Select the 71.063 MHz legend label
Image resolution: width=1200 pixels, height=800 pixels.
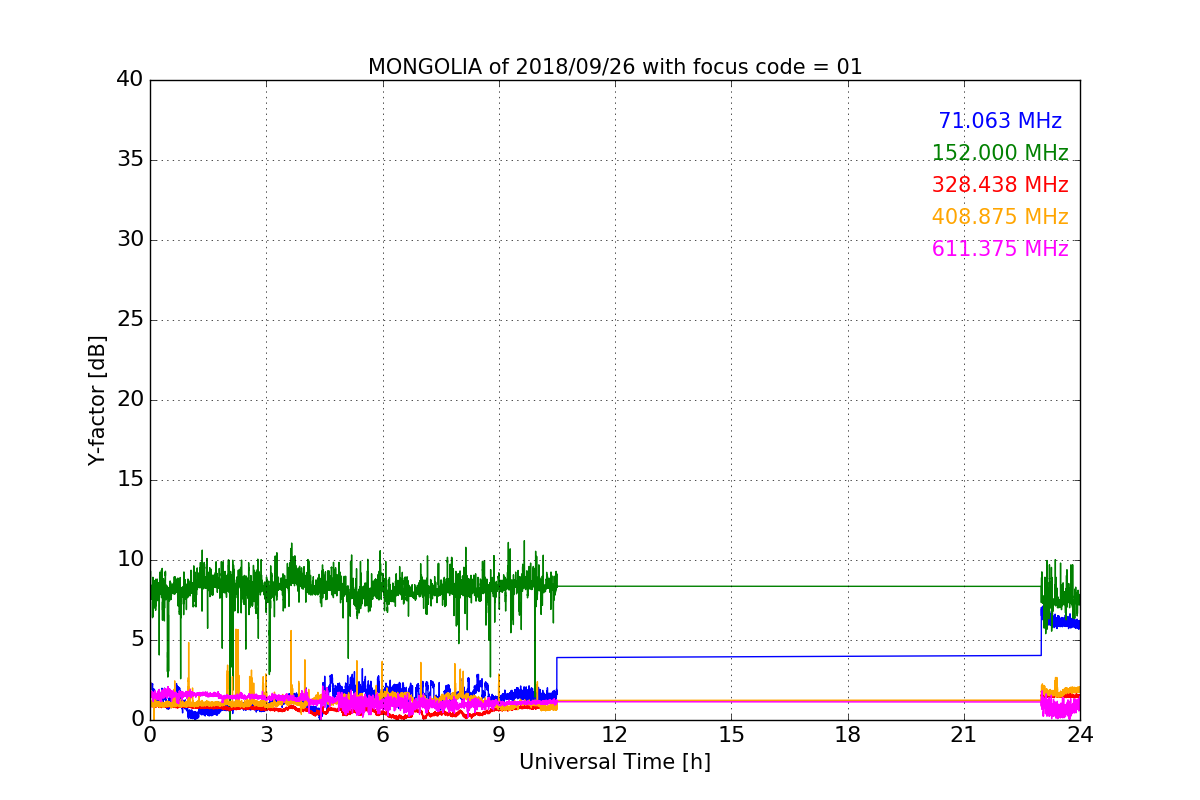[x=1000, y=121]
